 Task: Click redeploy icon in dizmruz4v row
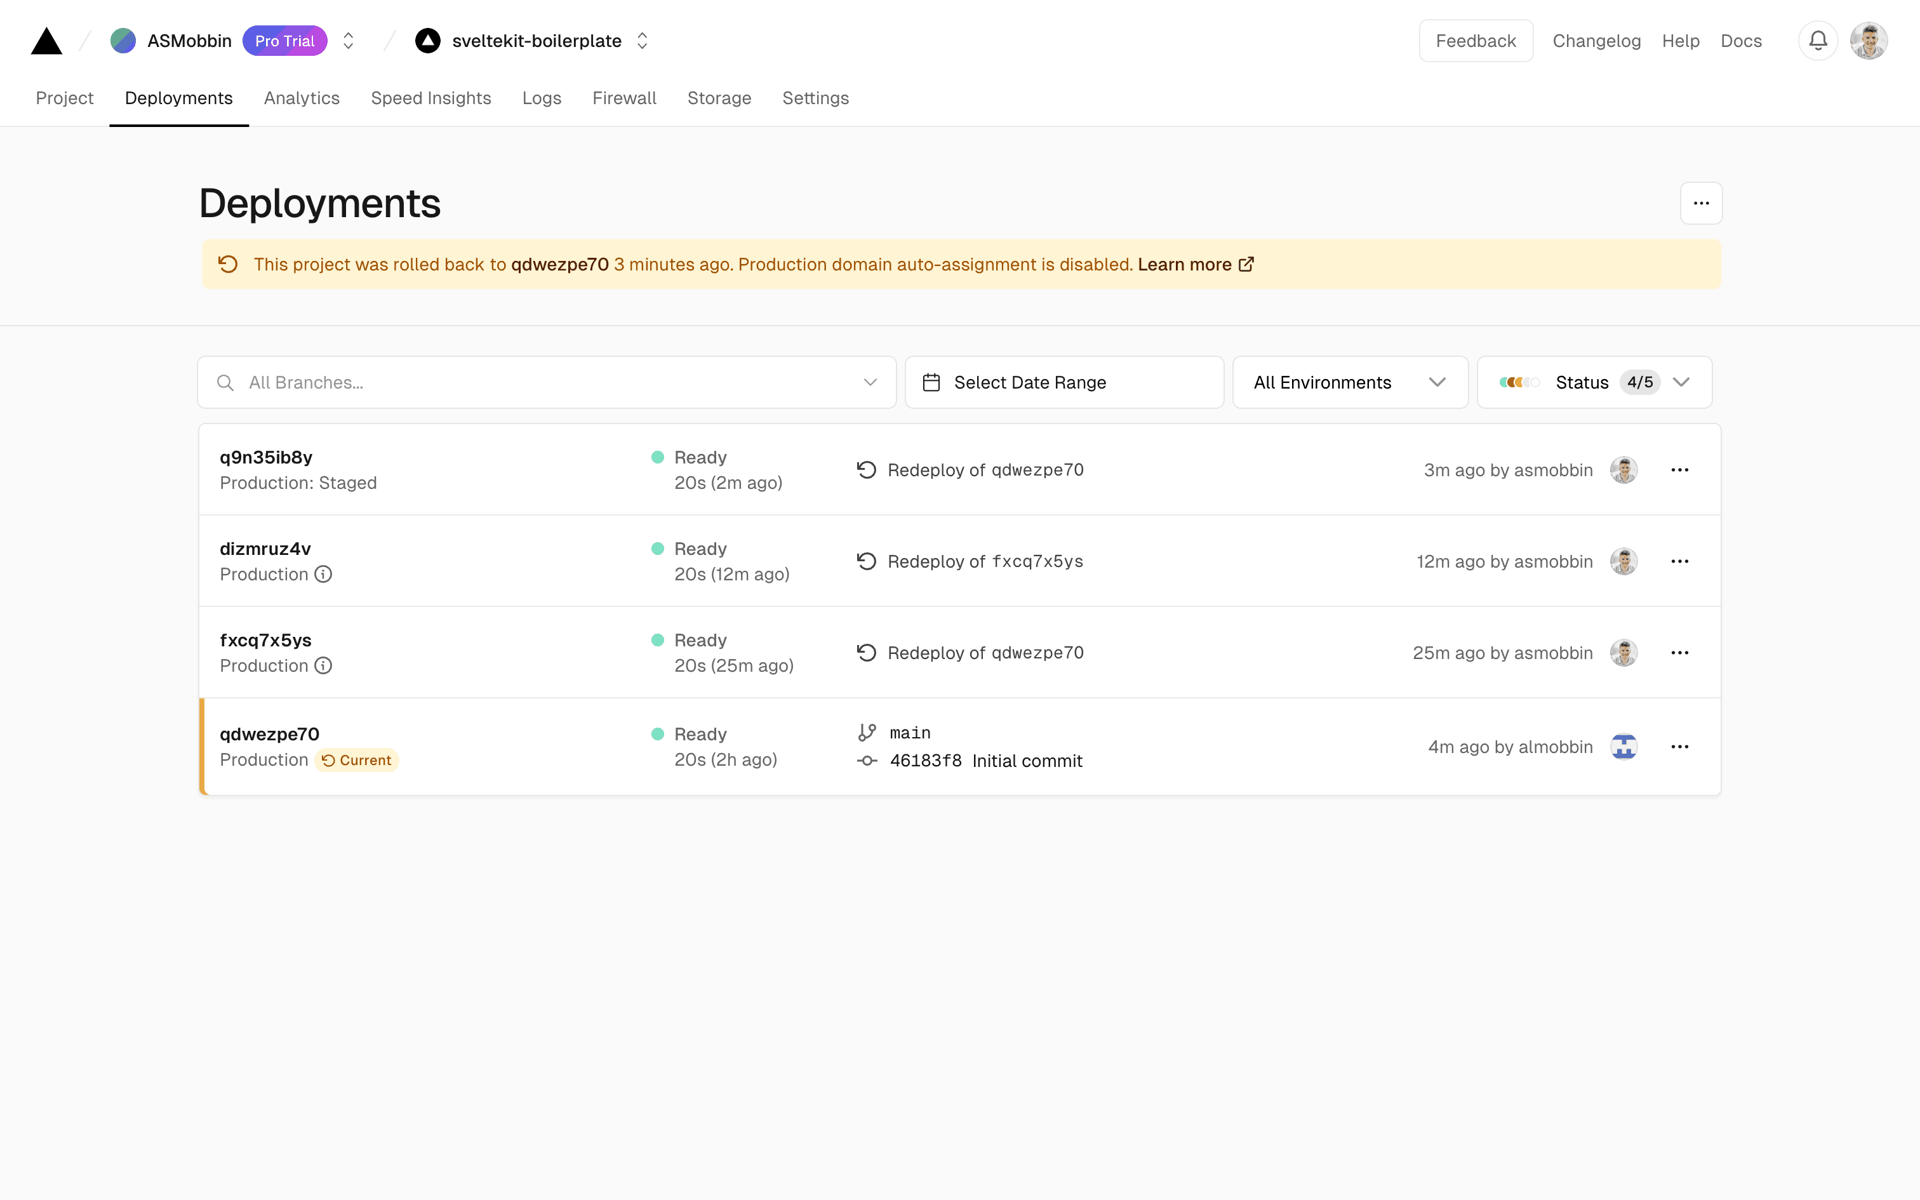867,561
